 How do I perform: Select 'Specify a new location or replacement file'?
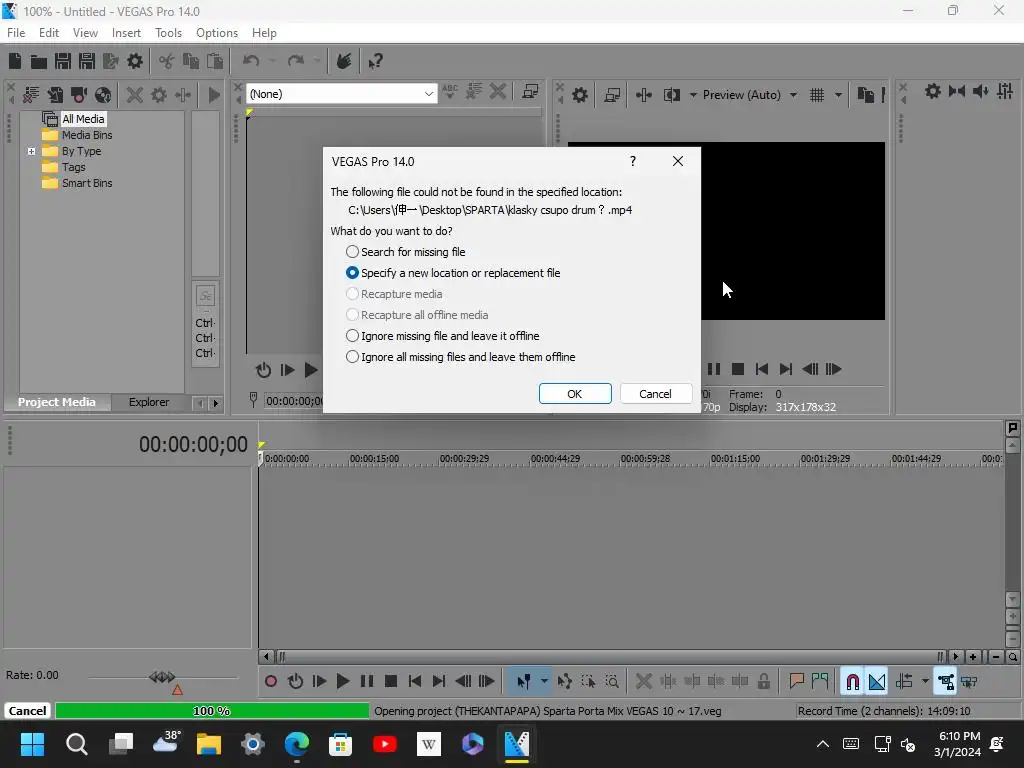pyautogui.click(x=453, y=273)
